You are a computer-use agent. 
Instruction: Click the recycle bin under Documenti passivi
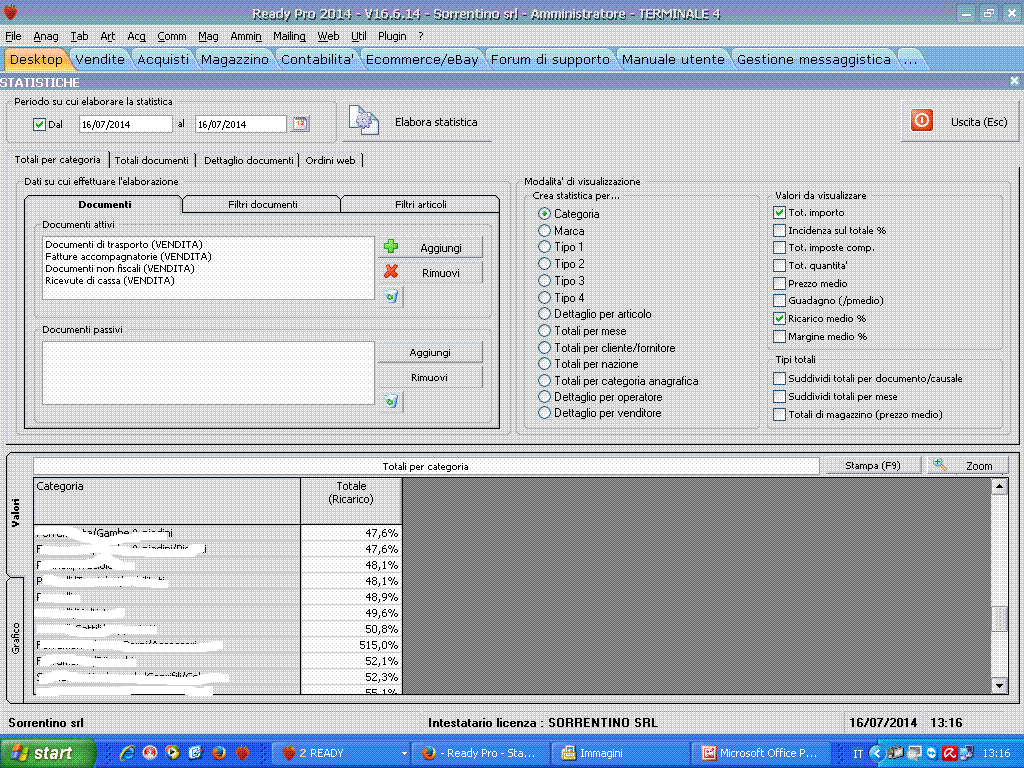tap(392, 401)
